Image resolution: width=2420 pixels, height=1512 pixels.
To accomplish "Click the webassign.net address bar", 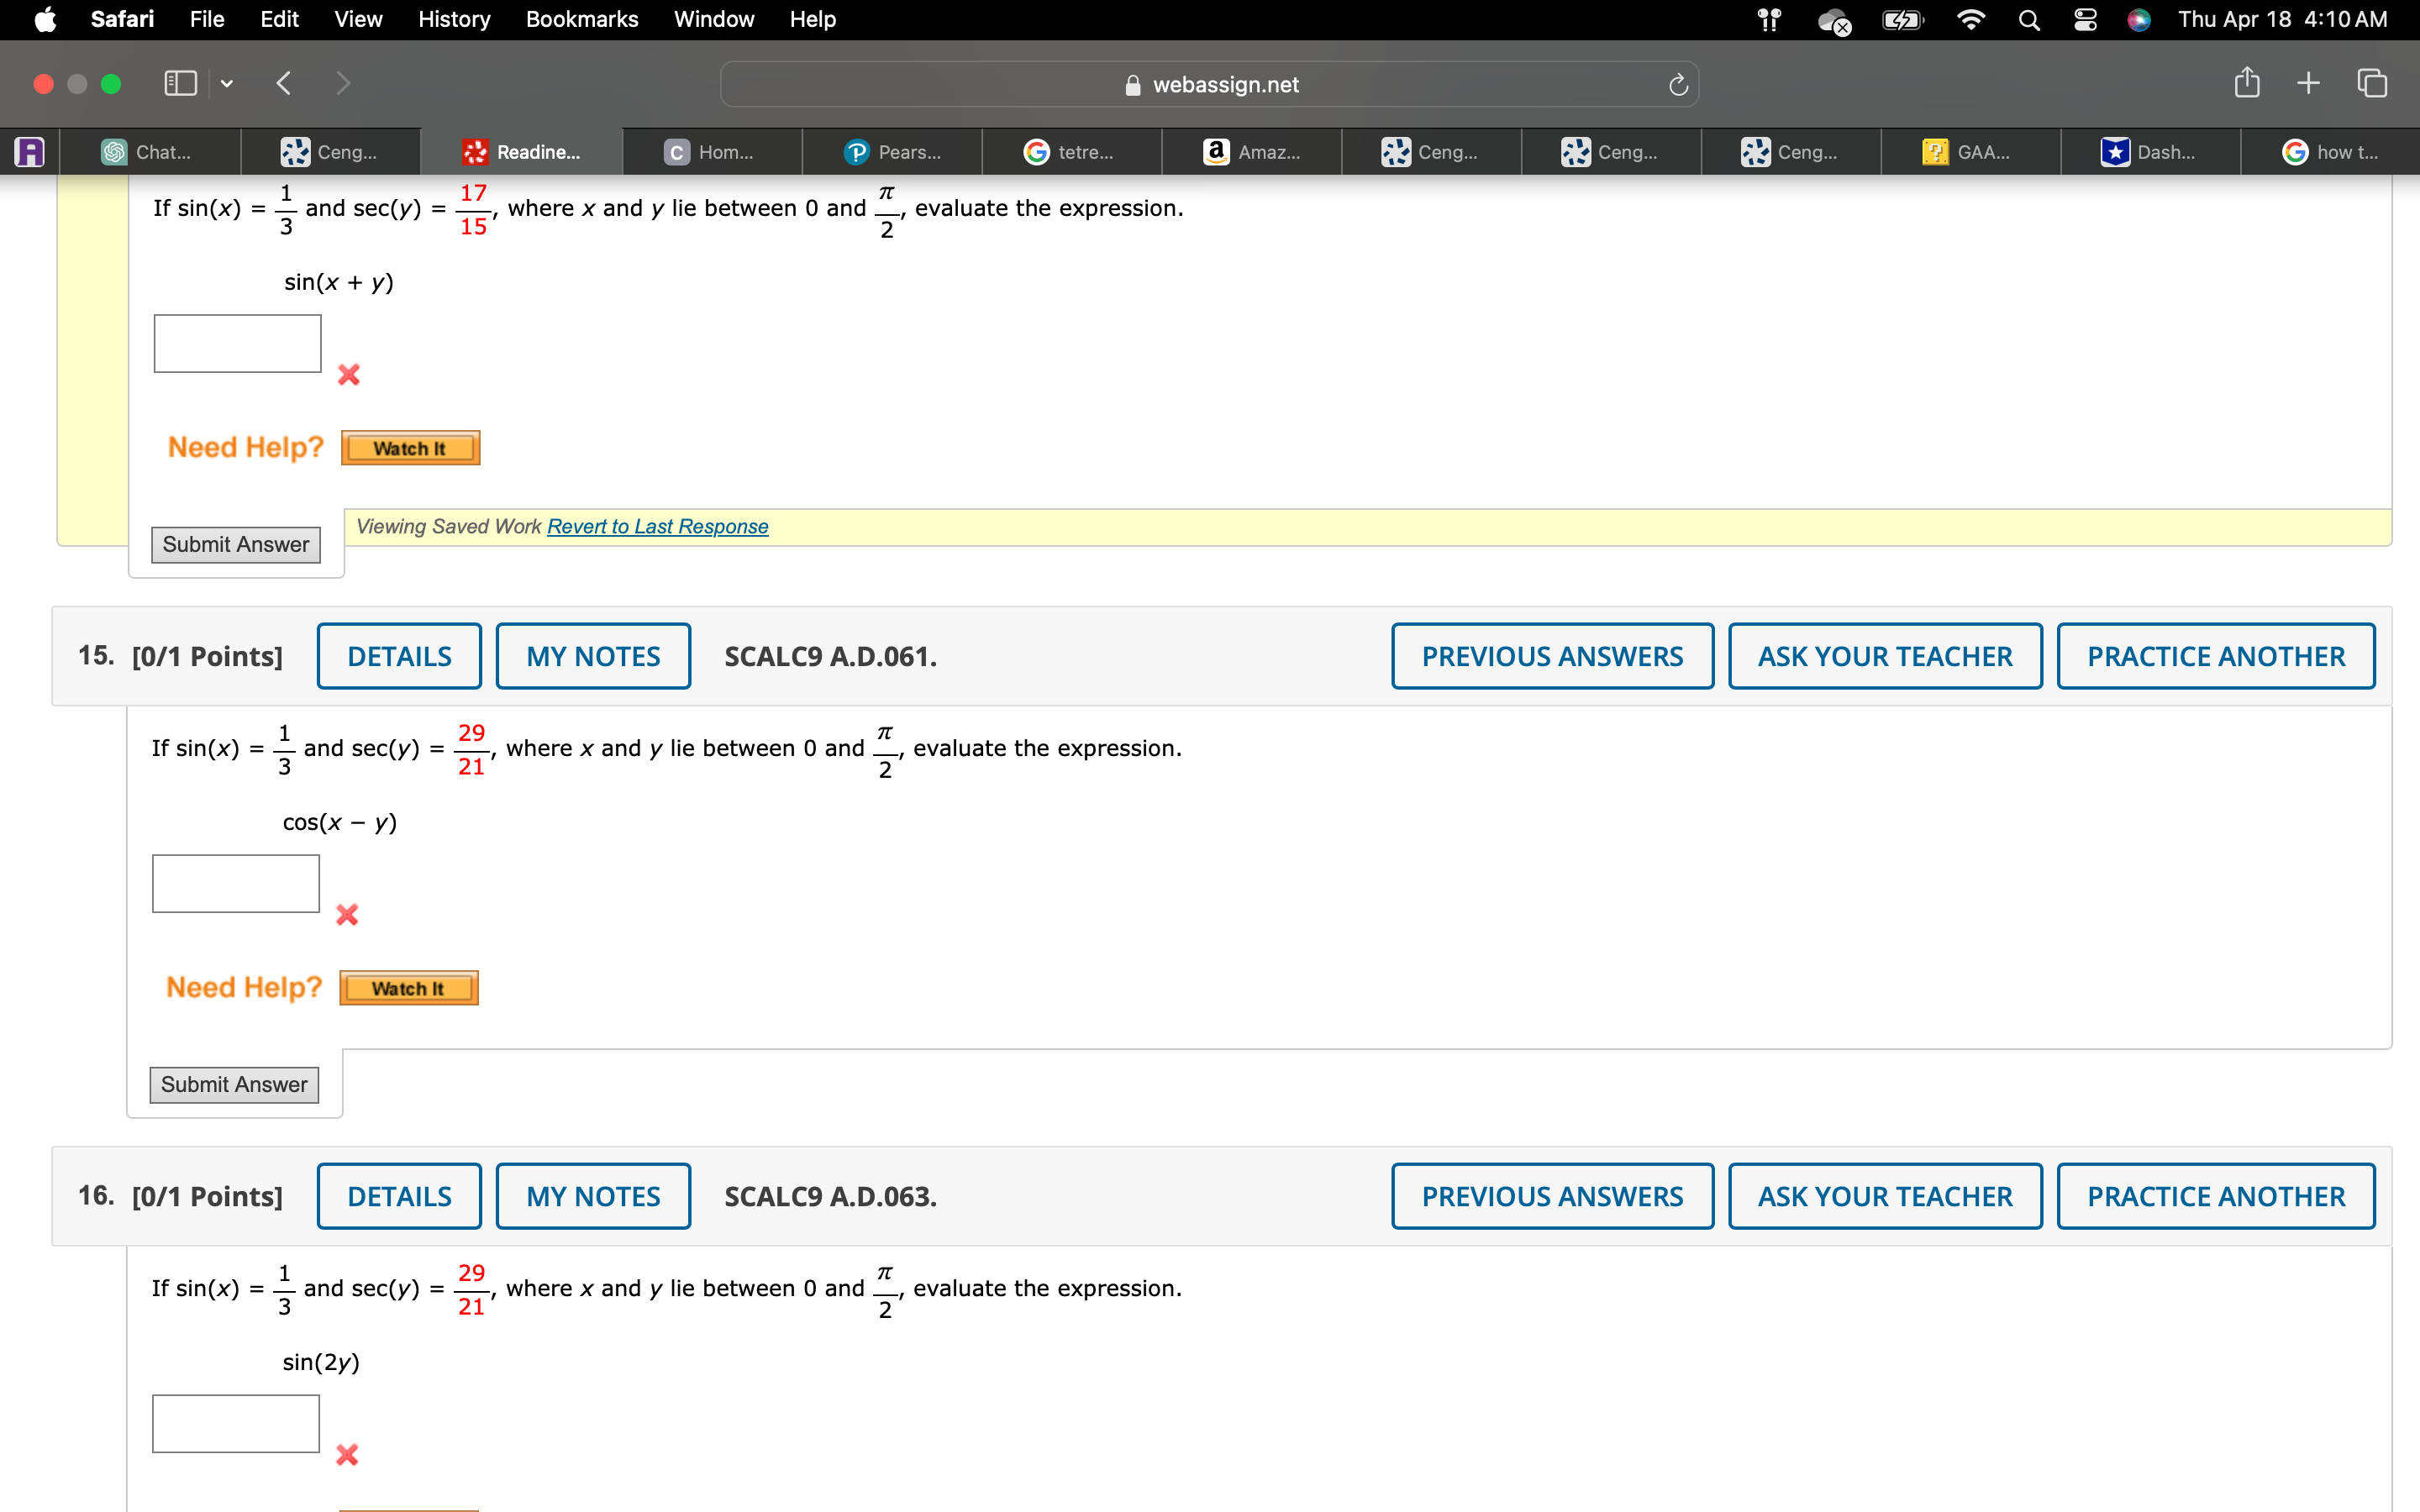I will point(1210,85).
